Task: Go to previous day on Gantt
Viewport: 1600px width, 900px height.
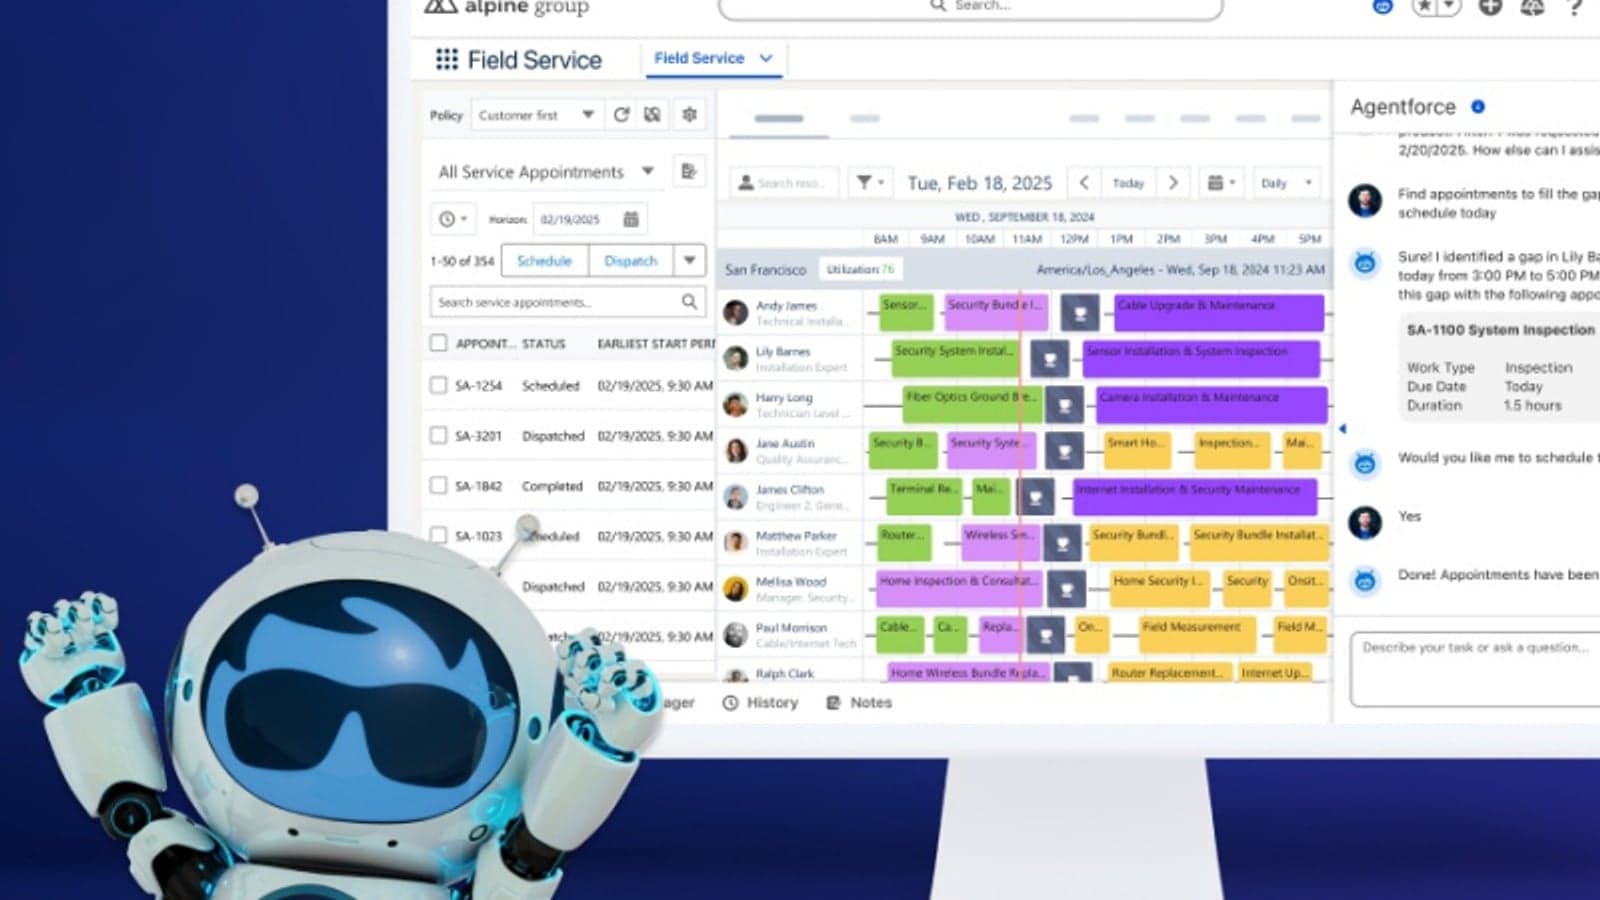Action: (1084, 182)
